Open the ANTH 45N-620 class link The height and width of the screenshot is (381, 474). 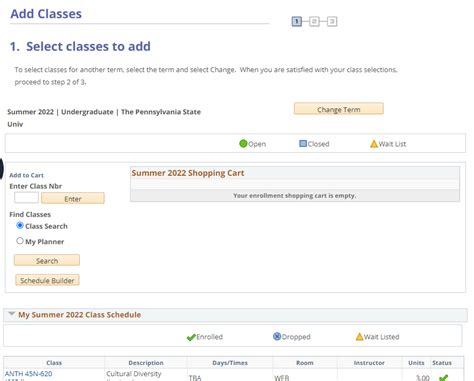click(x=29, y=374)
